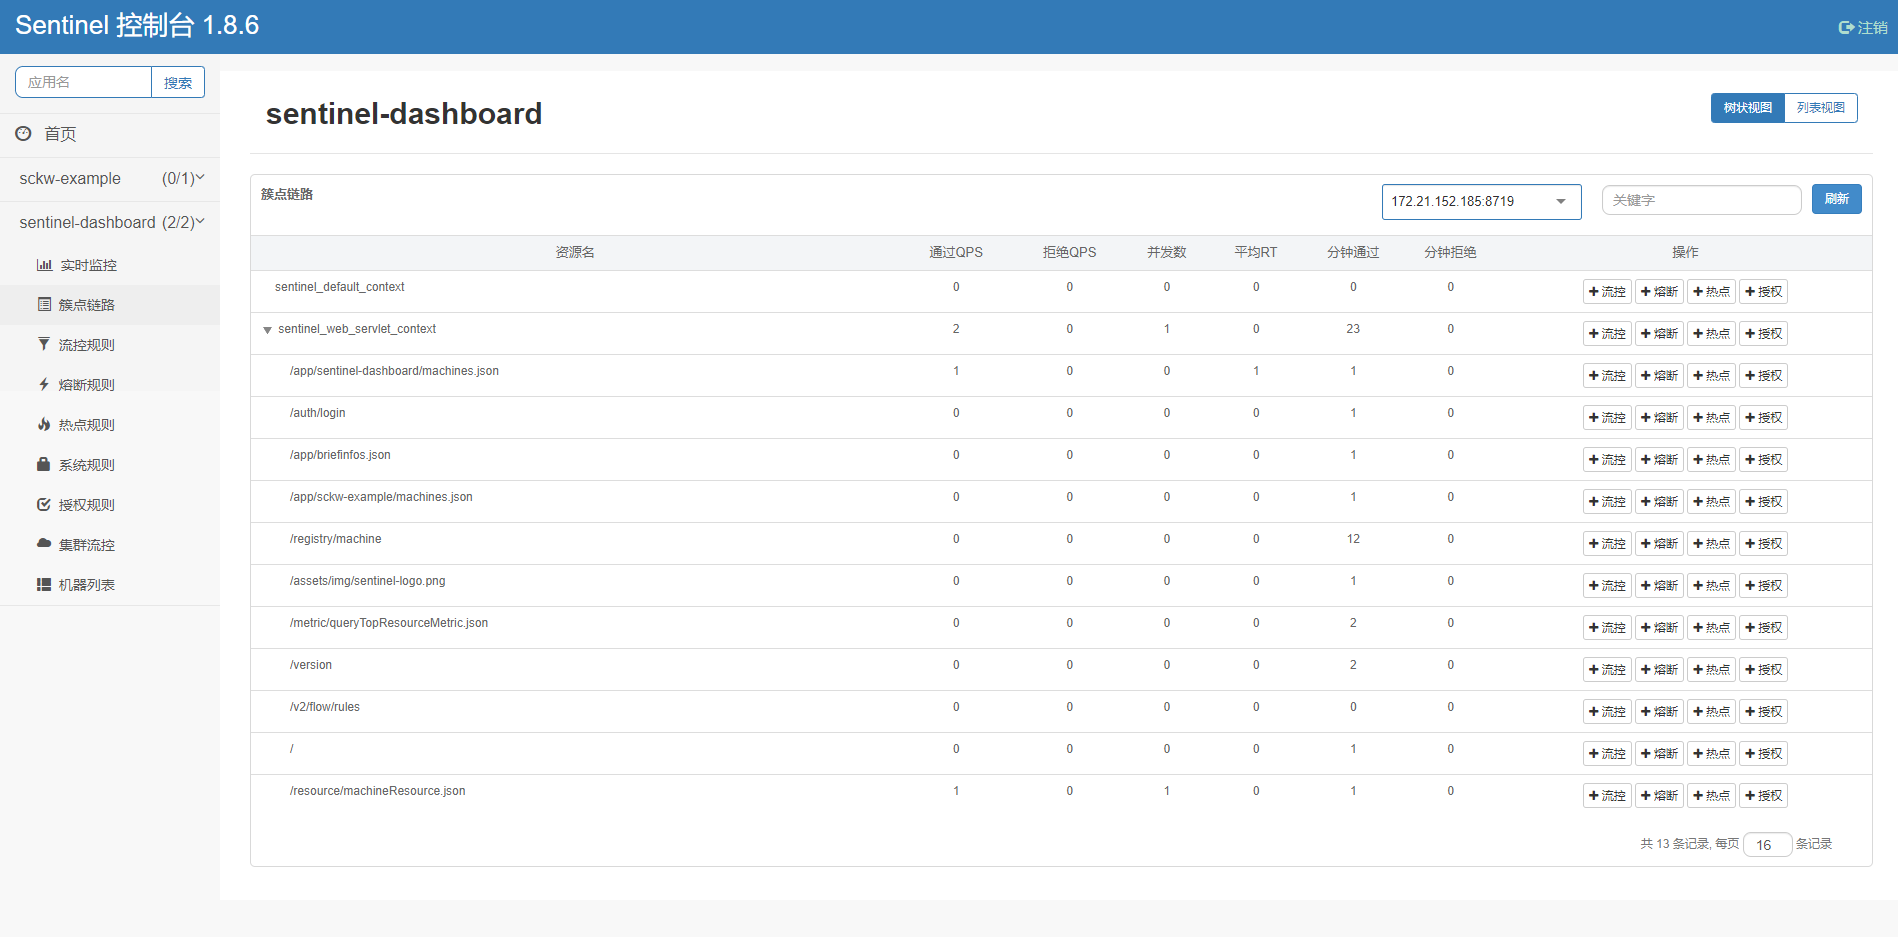Screen dimensions: 1898x937
Task: Click the dashboard icon next to 首页
Action: click(x=23, y=133)
